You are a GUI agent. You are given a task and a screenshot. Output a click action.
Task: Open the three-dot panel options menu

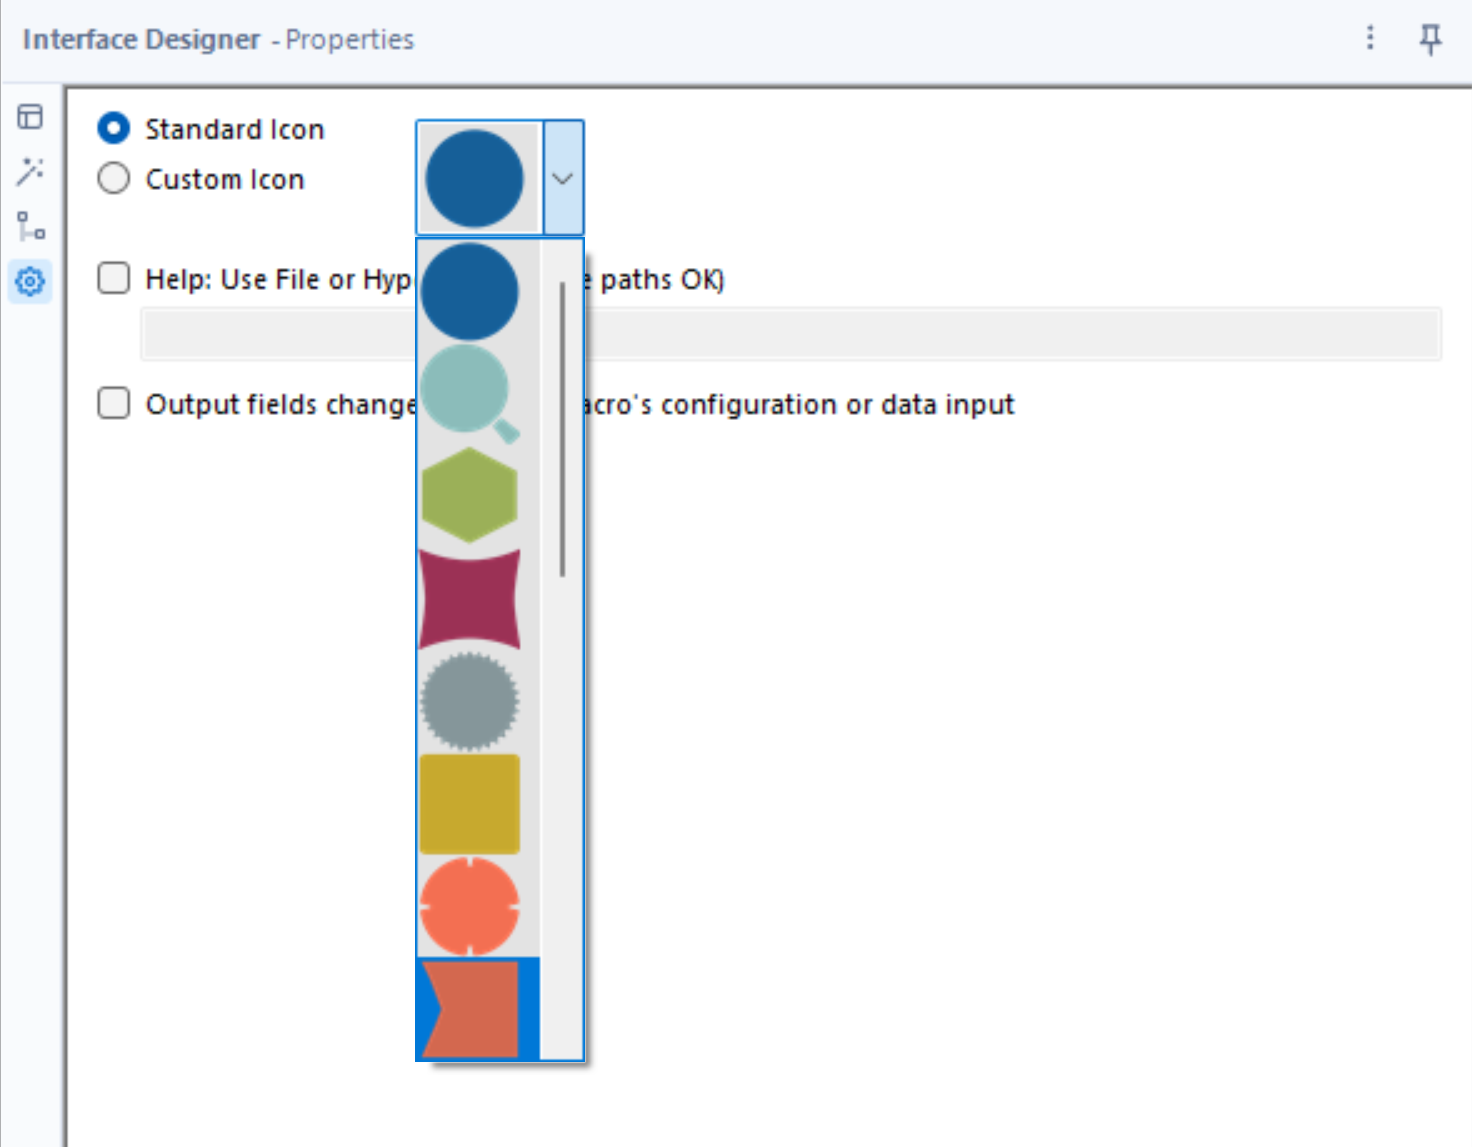1370,38
